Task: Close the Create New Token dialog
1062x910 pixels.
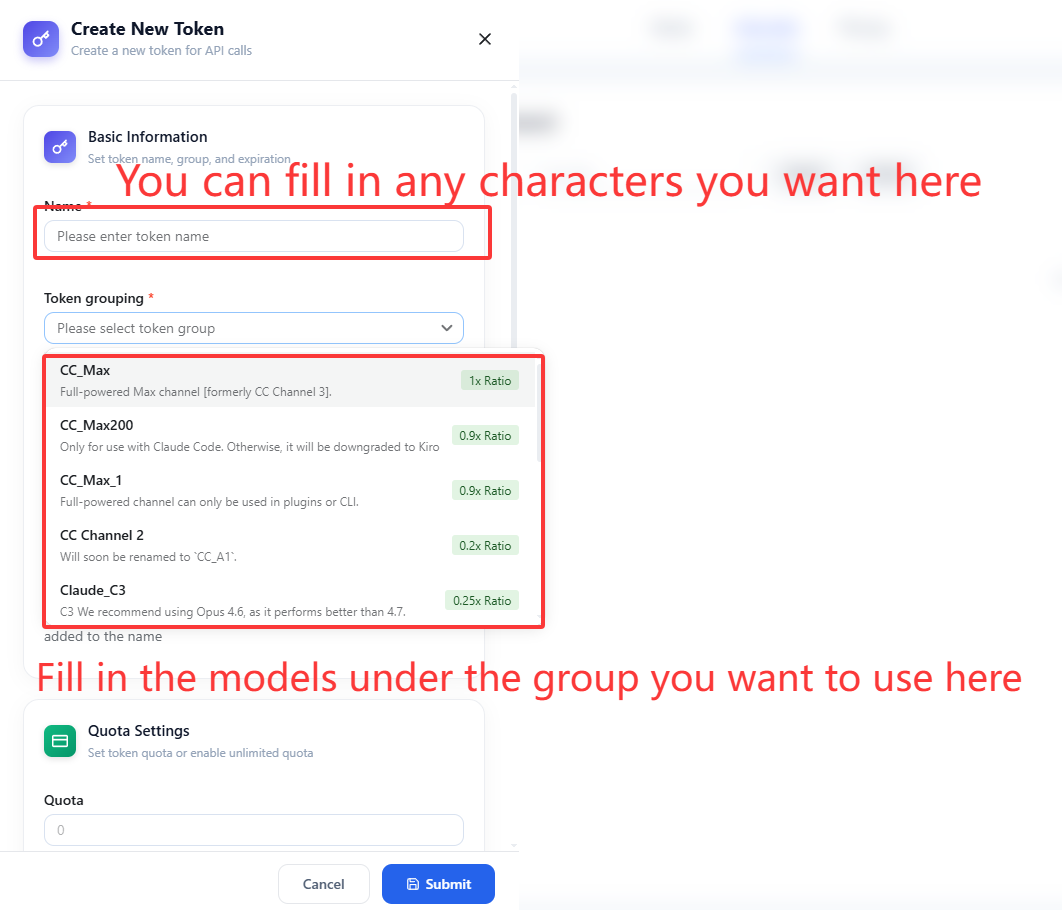Action: (485, 39)
